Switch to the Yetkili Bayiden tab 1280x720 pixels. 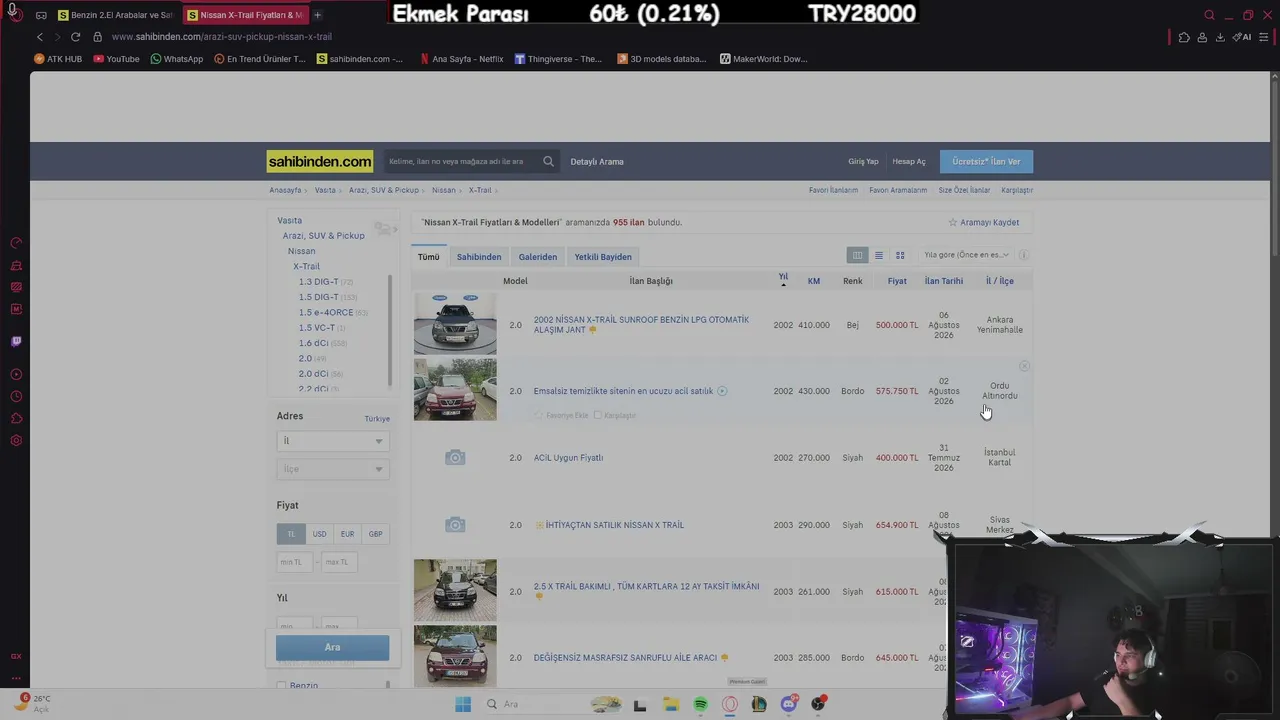pos(603,257)
